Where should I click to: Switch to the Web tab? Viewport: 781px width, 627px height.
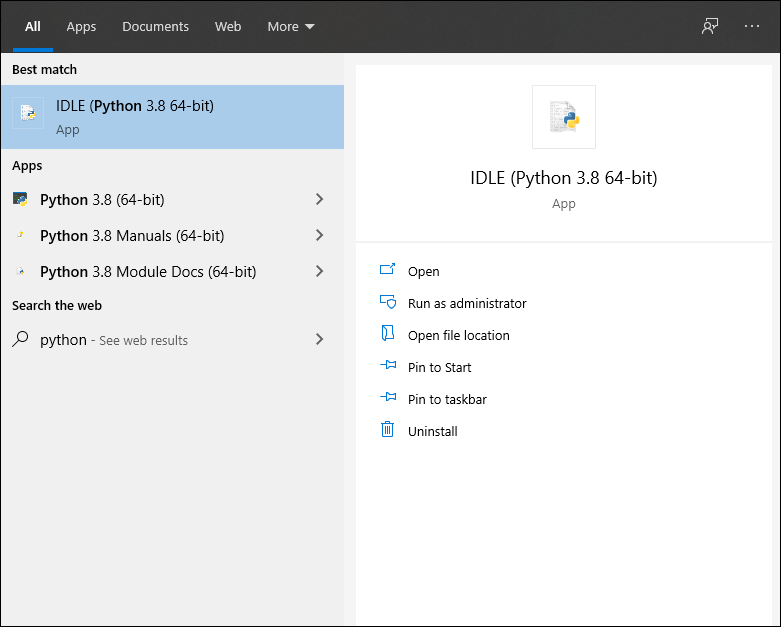coord(228,26)
